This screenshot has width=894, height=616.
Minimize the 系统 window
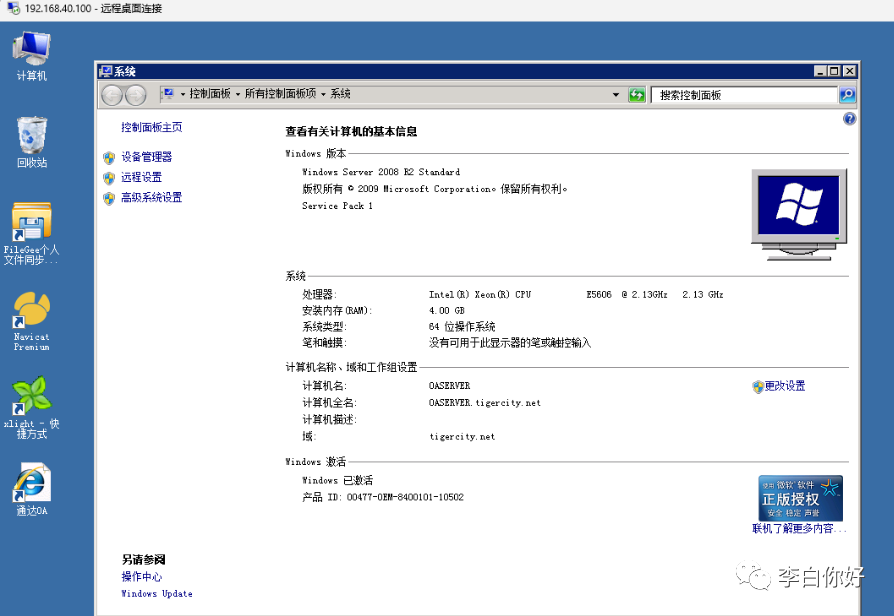pyautogui.click(x=820, y=71)
